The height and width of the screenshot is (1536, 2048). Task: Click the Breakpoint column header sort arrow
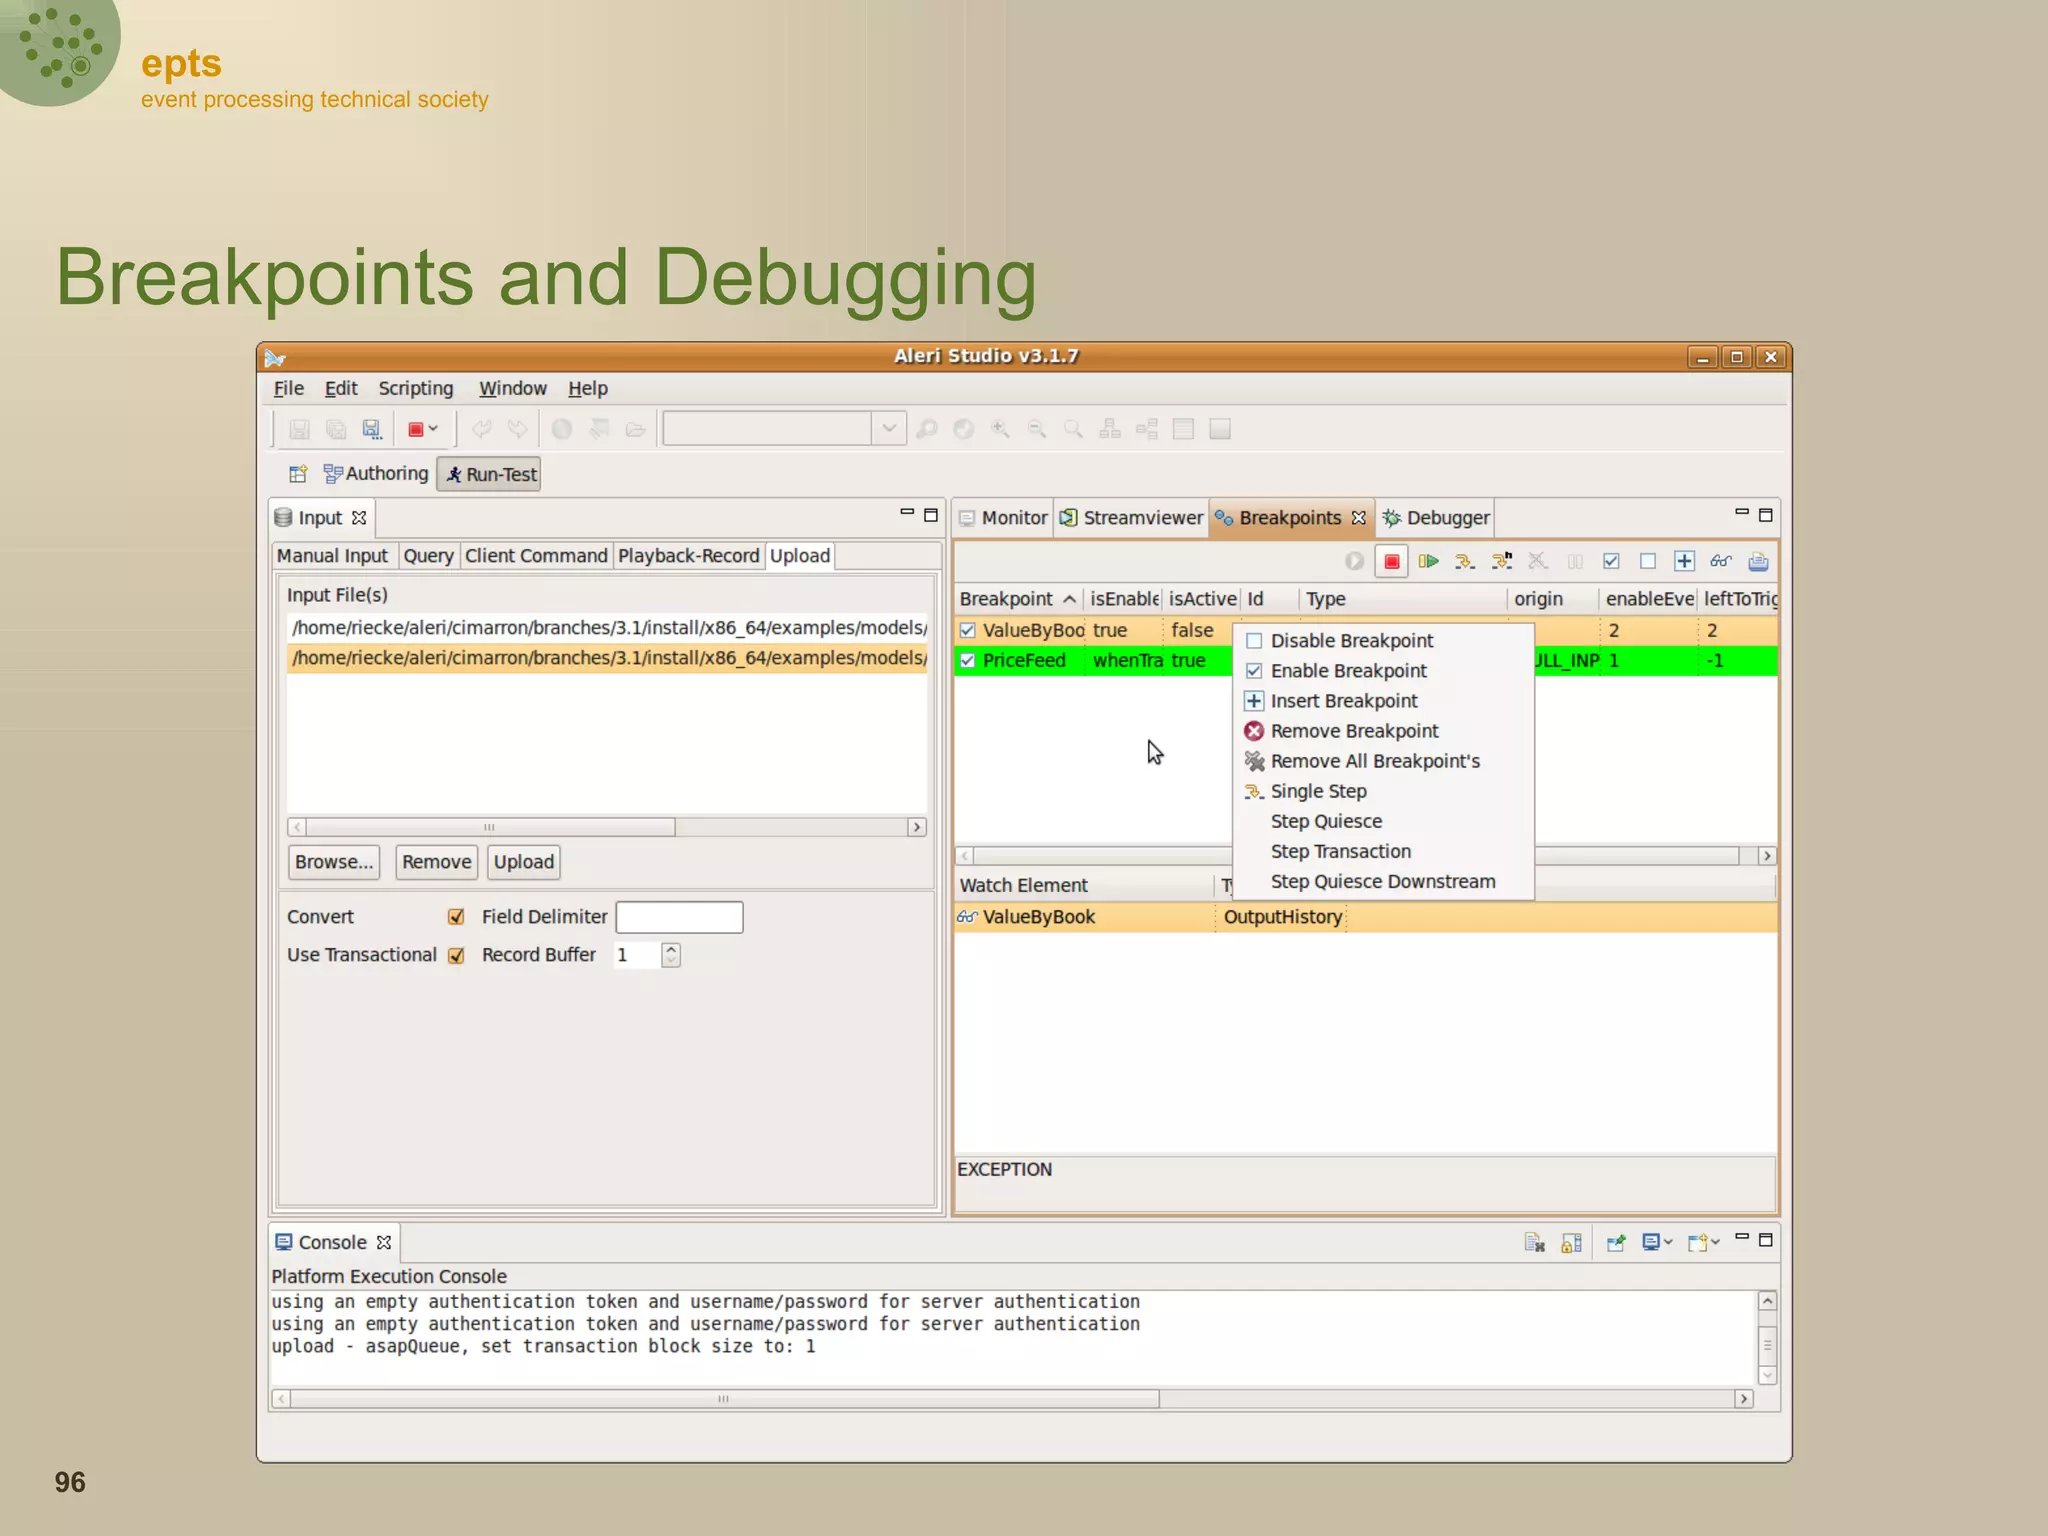pyautogui.click(x=1069, y=599)
